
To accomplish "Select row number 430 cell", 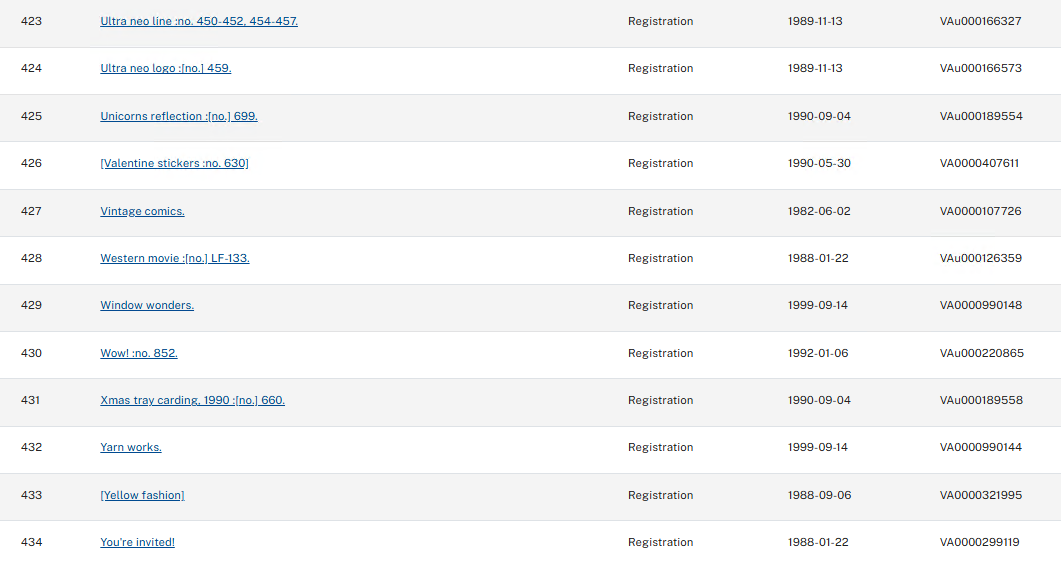I will [x=31, y=353].
